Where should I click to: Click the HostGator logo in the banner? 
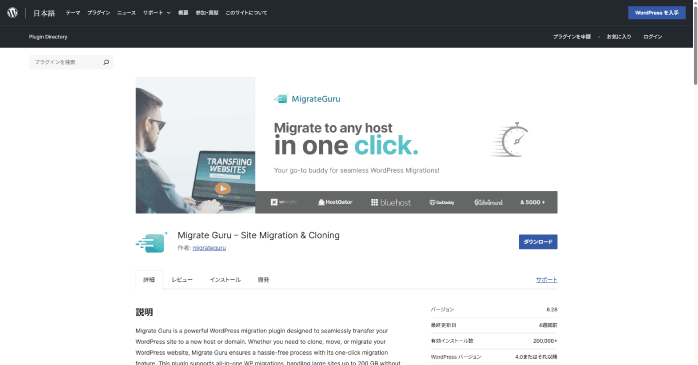335,202
